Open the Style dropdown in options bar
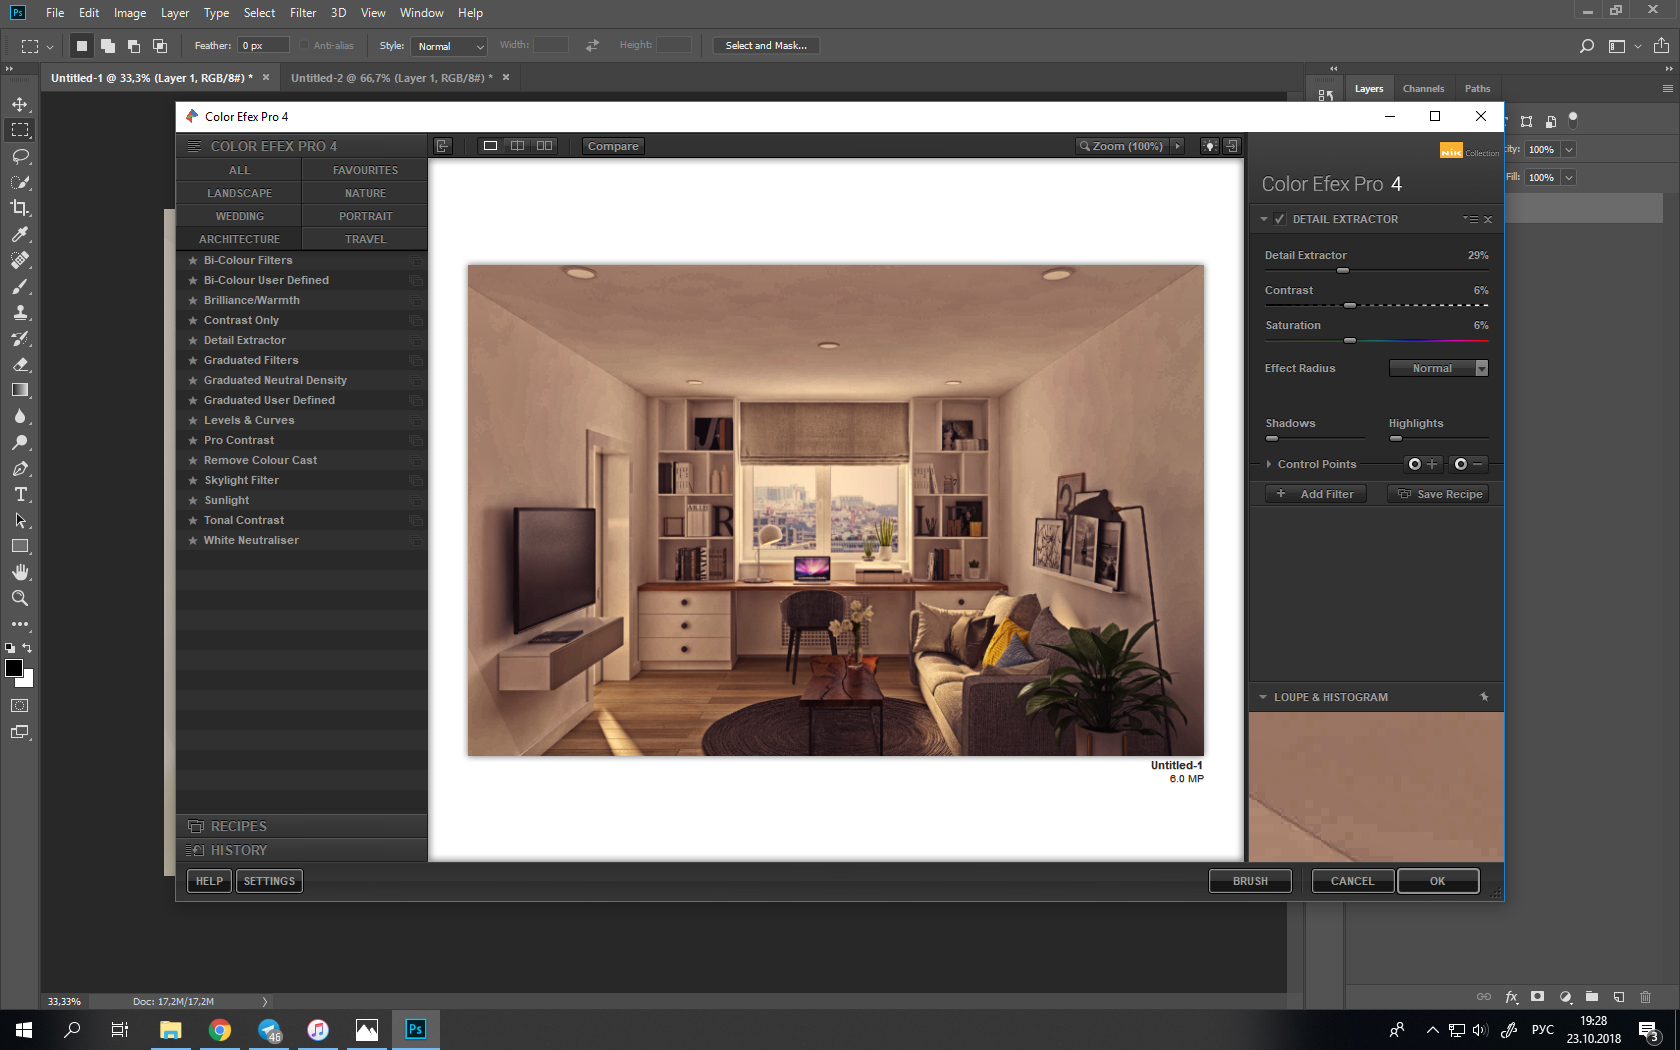The height and width of the screenshot is (1050, 1680). click(449, 46)
